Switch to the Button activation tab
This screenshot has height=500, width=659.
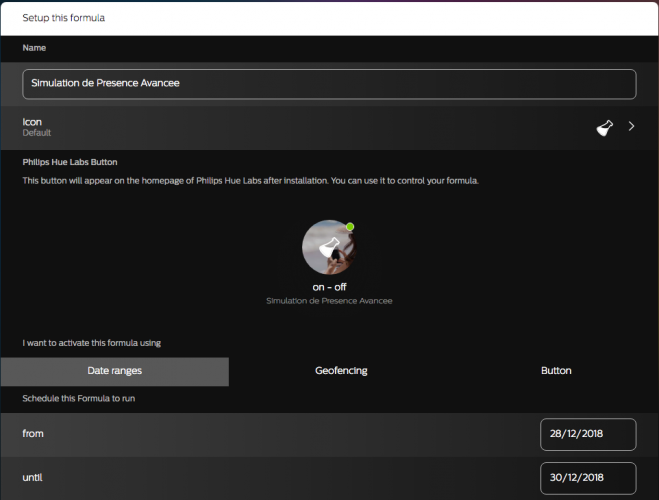click(556, 371)
